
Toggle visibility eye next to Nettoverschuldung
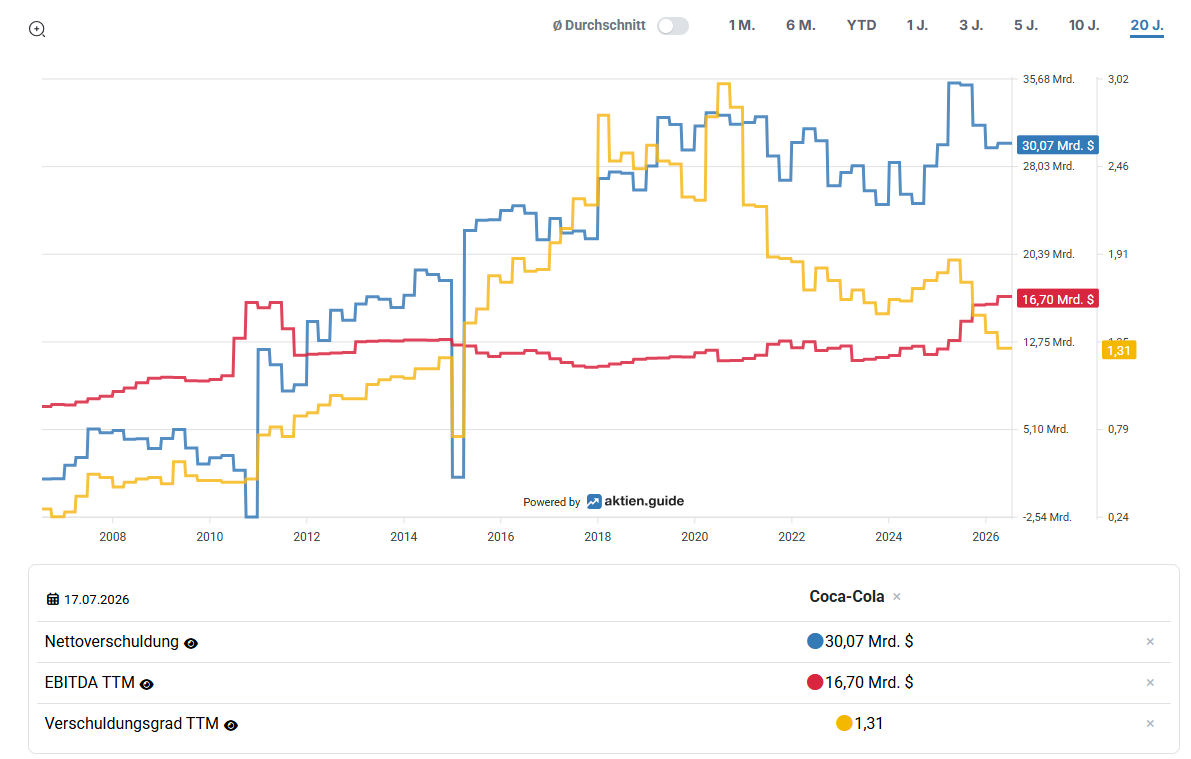191,644
